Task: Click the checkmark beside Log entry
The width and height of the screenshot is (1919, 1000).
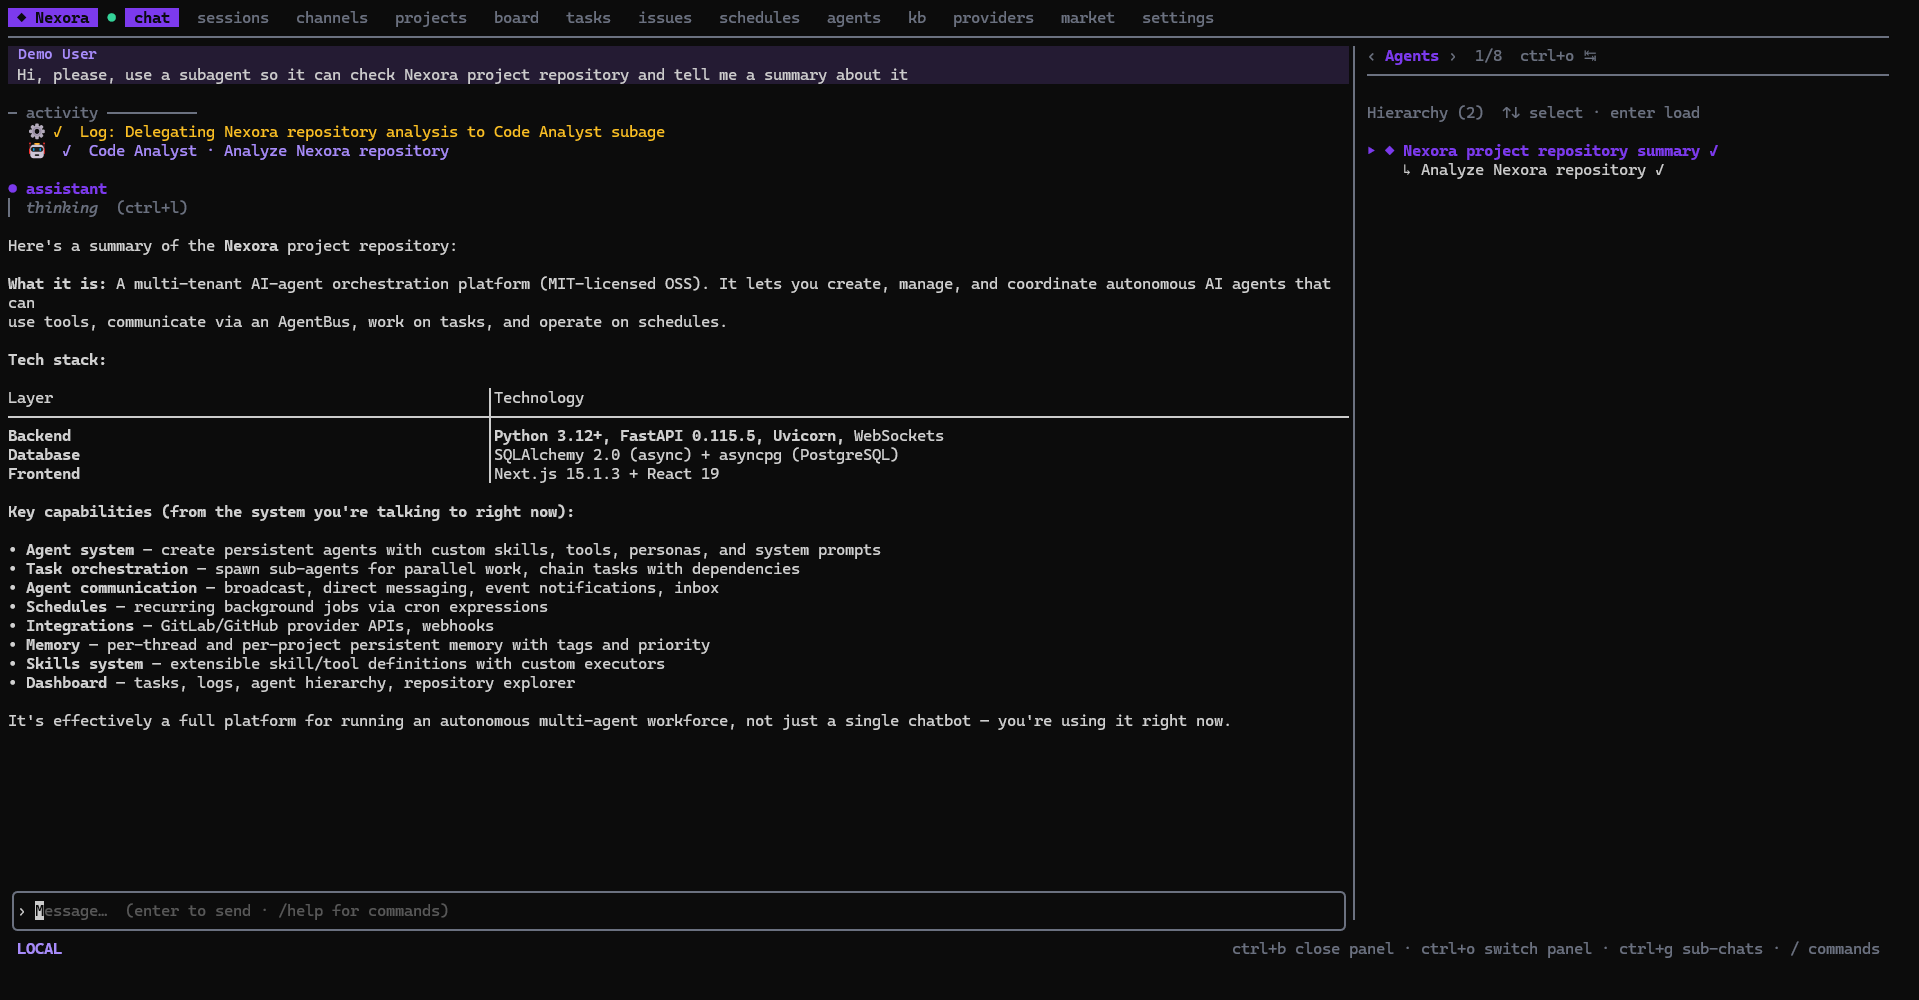Action: [x=58, y=132]
